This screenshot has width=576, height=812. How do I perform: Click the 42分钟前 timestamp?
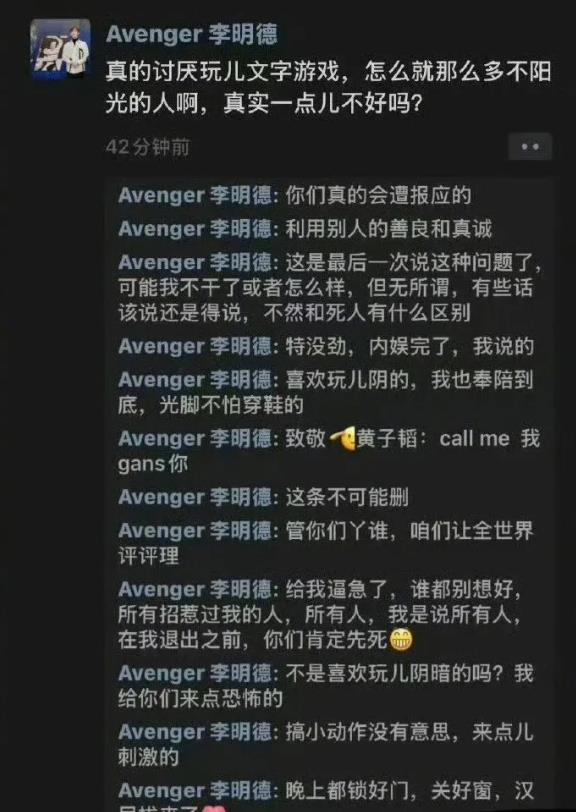click(x=148, y=148)
